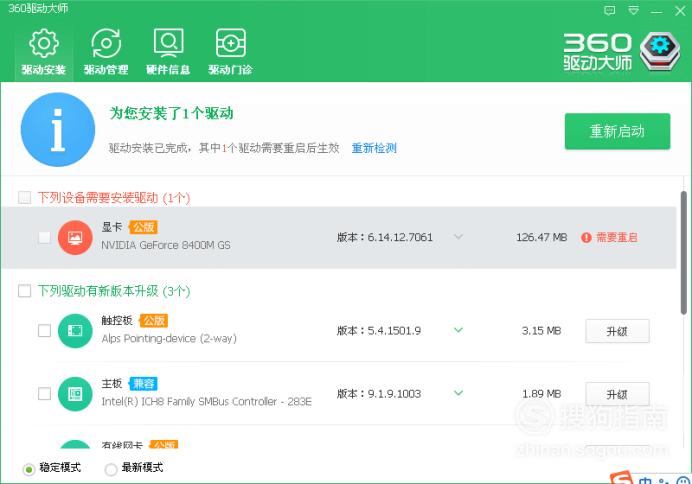
Task: Click the NVIDIA GeForce 8400M GS text
Action: tap(166, 245)
